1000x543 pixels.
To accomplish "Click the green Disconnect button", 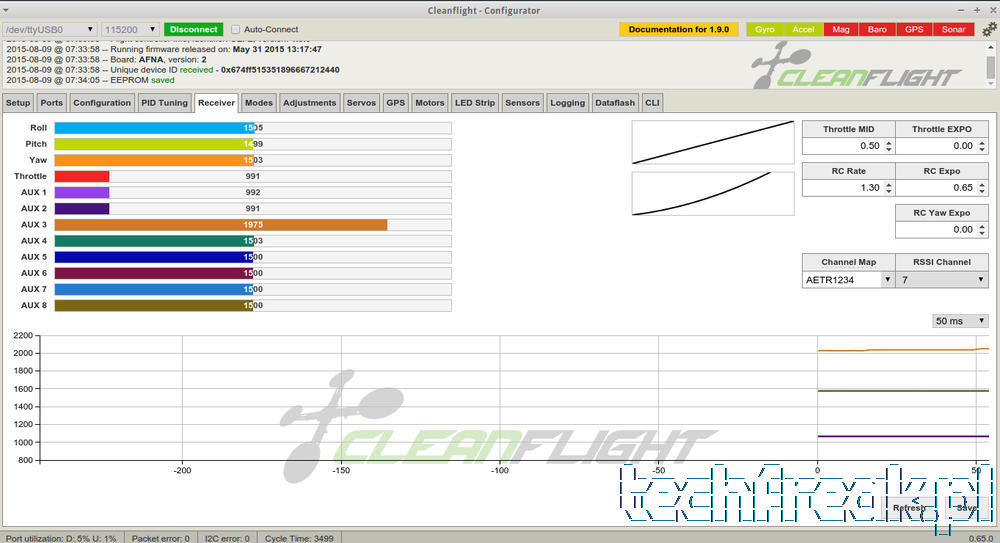I will pos(194,29).
